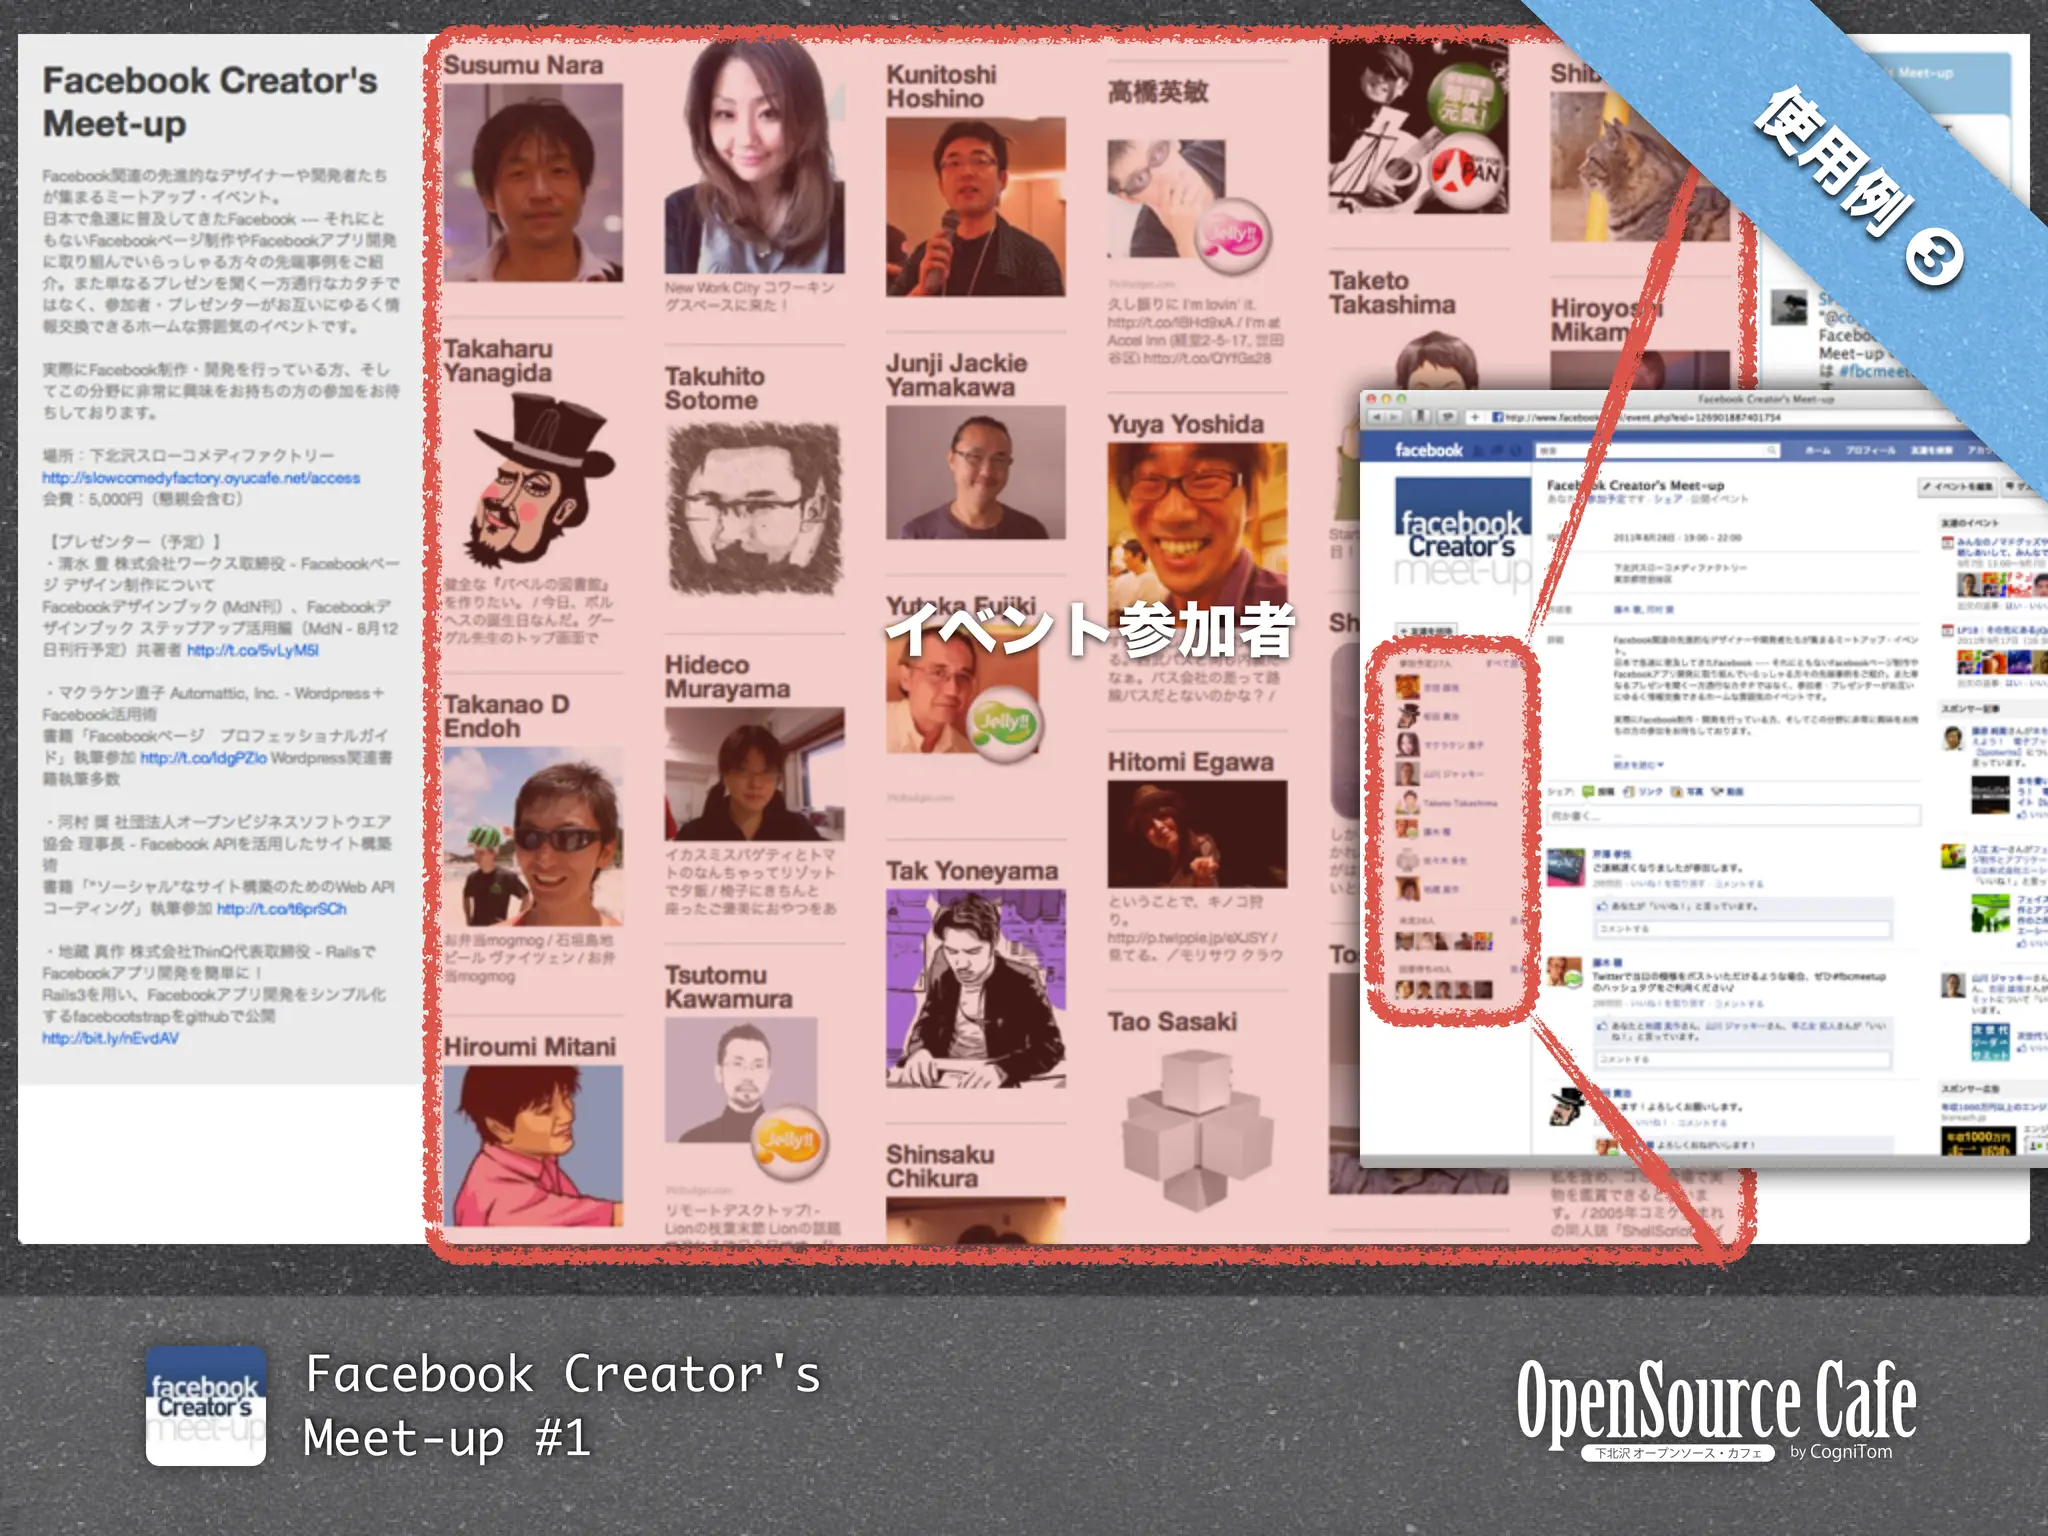
Task: Open the bookmarks icon in browser toolbar
Action: pyautogui.click(x=1421, y=417)
